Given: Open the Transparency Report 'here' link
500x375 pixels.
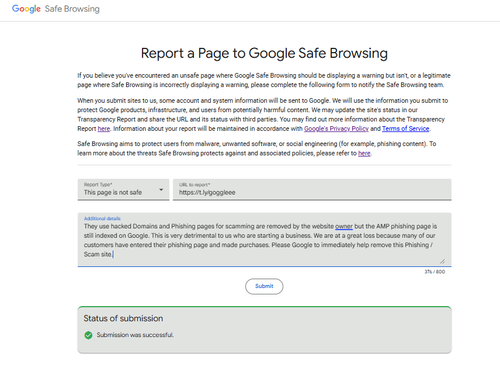Looking at the screenshot, I should pyautogui.click(x=104, y=129).
